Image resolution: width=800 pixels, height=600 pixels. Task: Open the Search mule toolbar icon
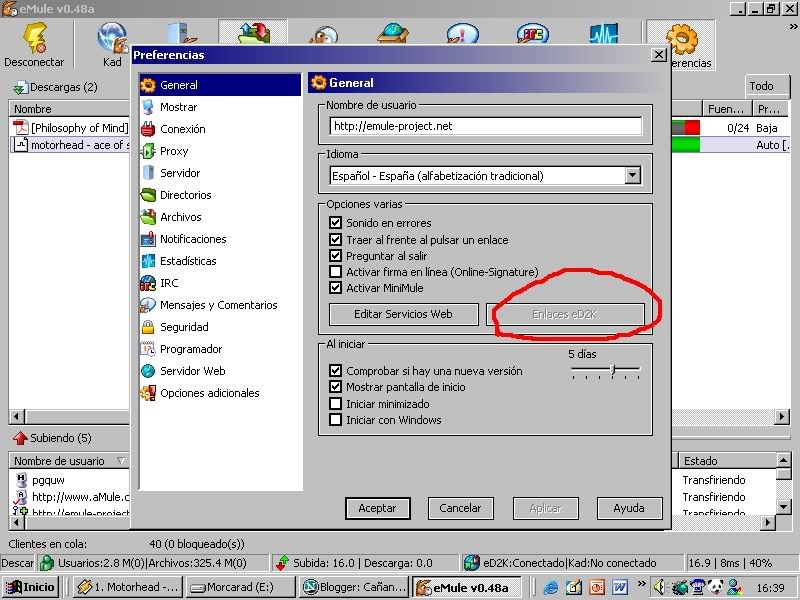pyautogui.click(x=323, y=35)
